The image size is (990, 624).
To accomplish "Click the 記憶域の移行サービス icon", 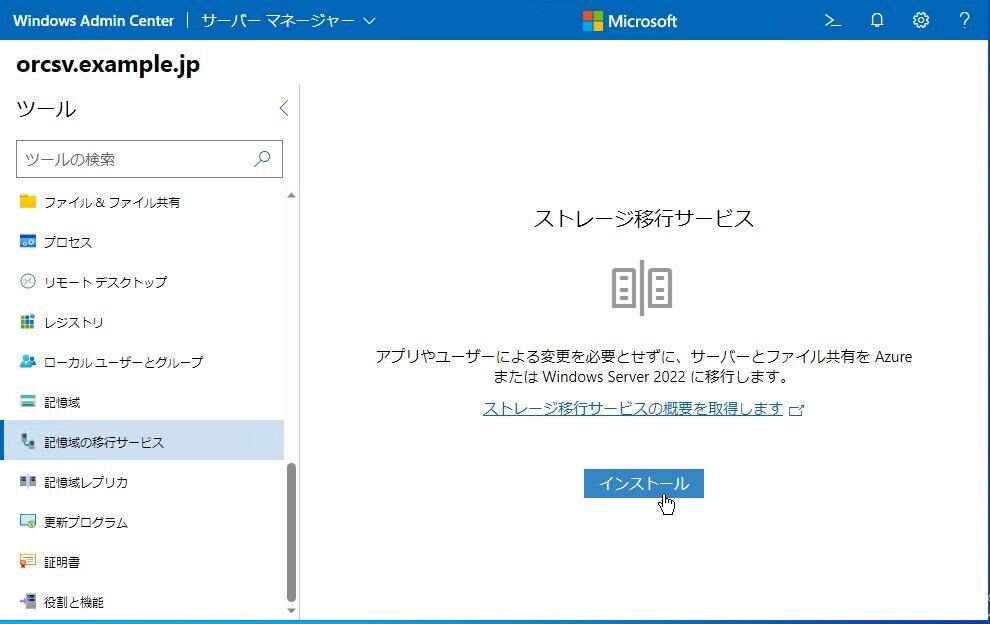I will (x=28, y=441).
